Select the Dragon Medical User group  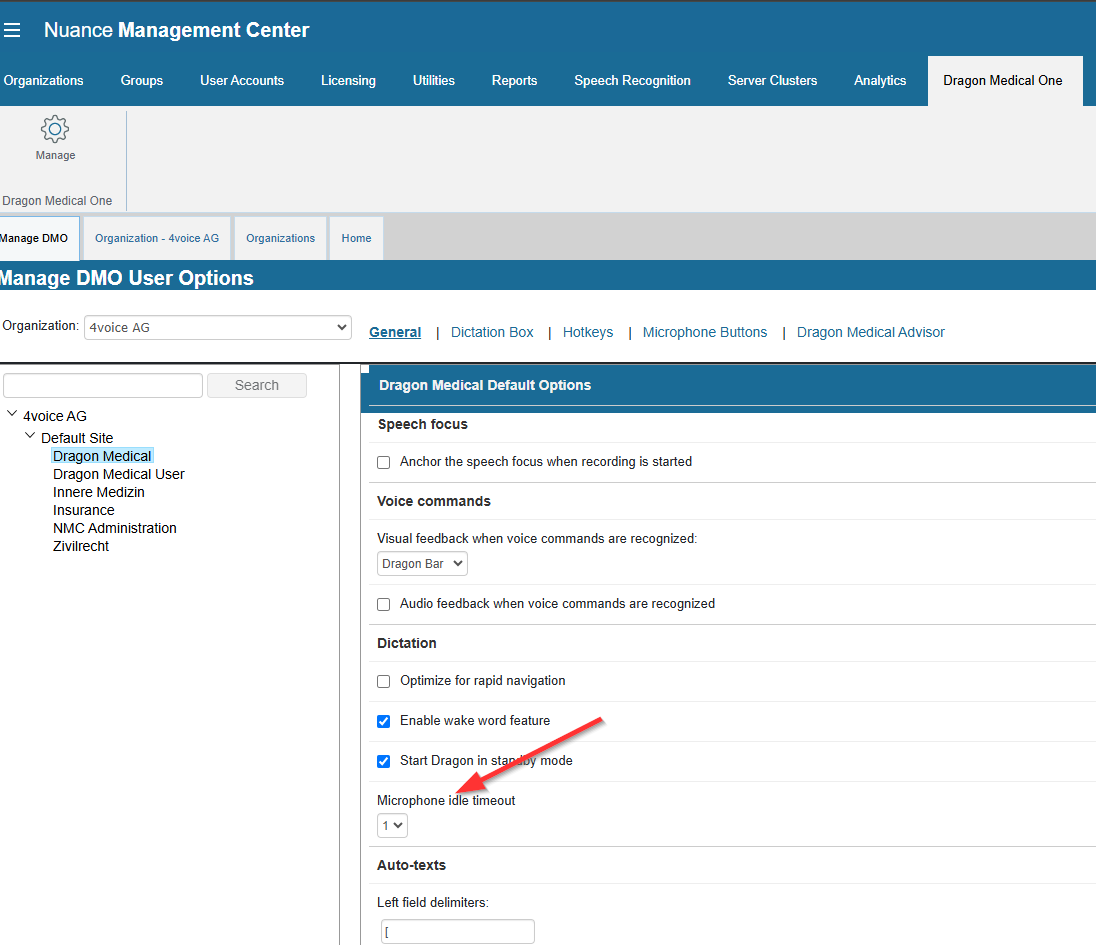119,474
